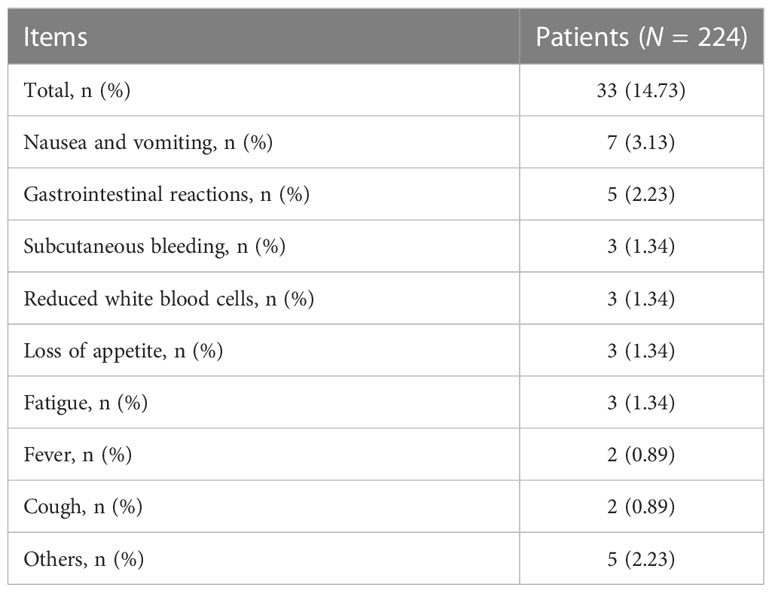Select the Fatigue, n (%) label
Image resolution: width=772 pixels, height=593 pixels.
point(86,403)
